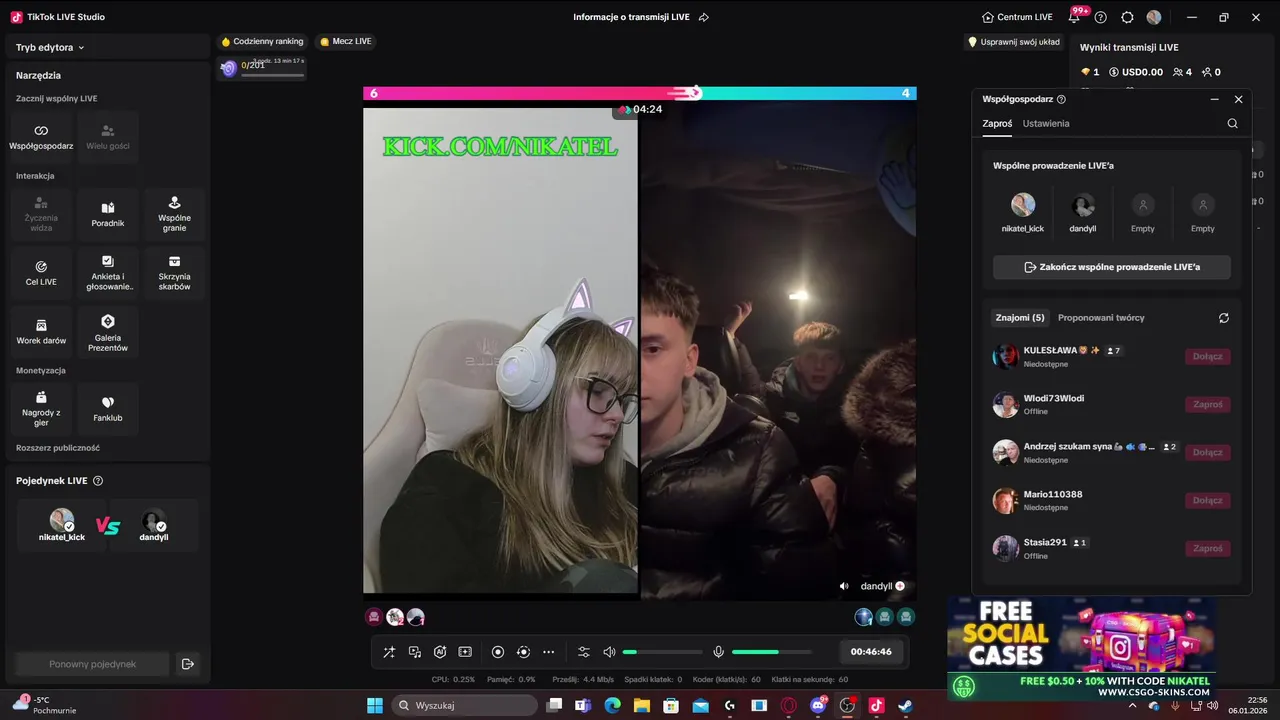Open Nagrody z gier tool
The width and height of the screenshot is (1280, 720).
tap(41, 409)
